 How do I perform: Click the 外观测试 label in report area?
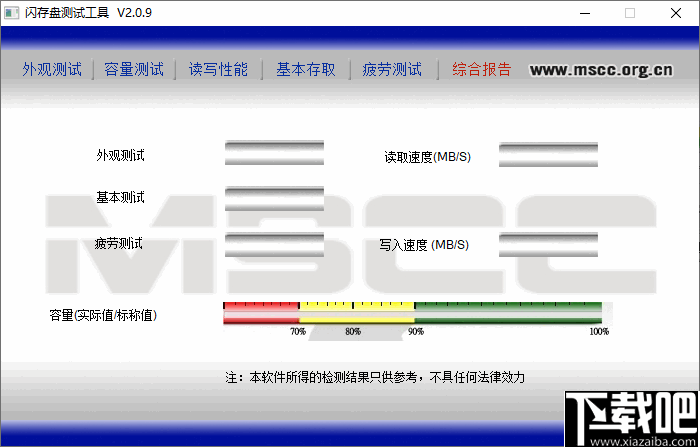(x=121, y=155)
